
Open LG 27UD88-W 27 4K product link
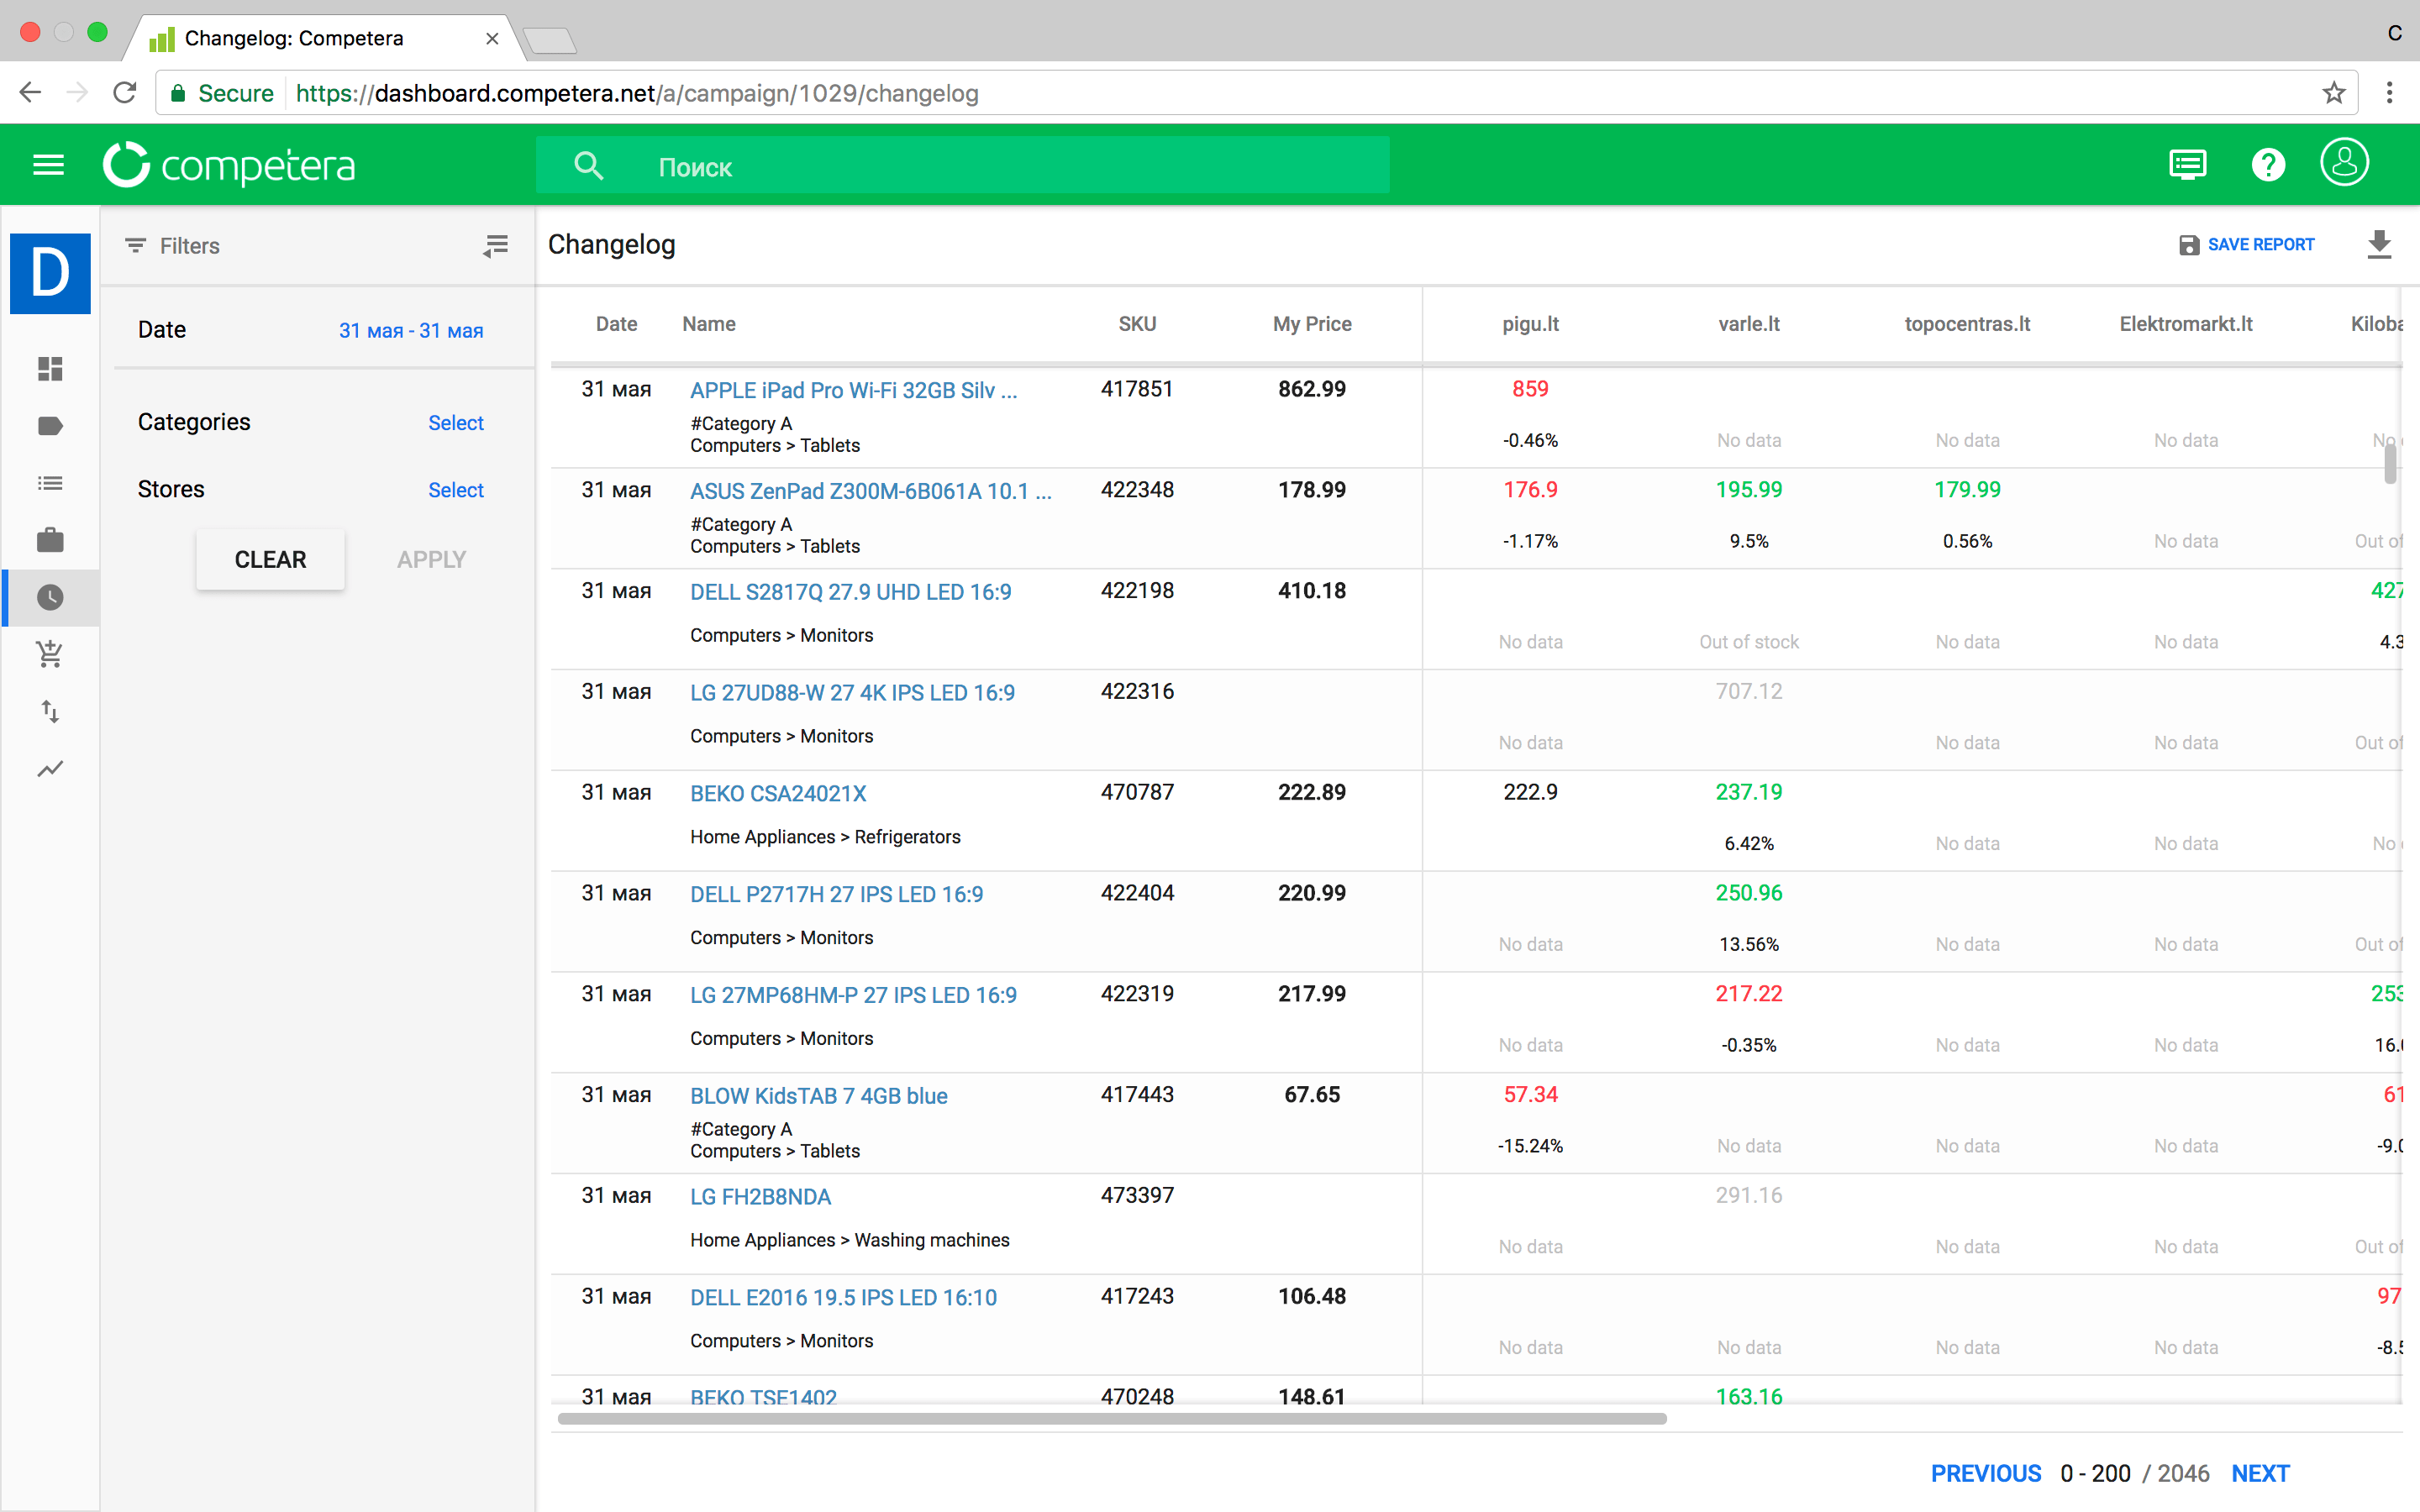coord(852,693)
